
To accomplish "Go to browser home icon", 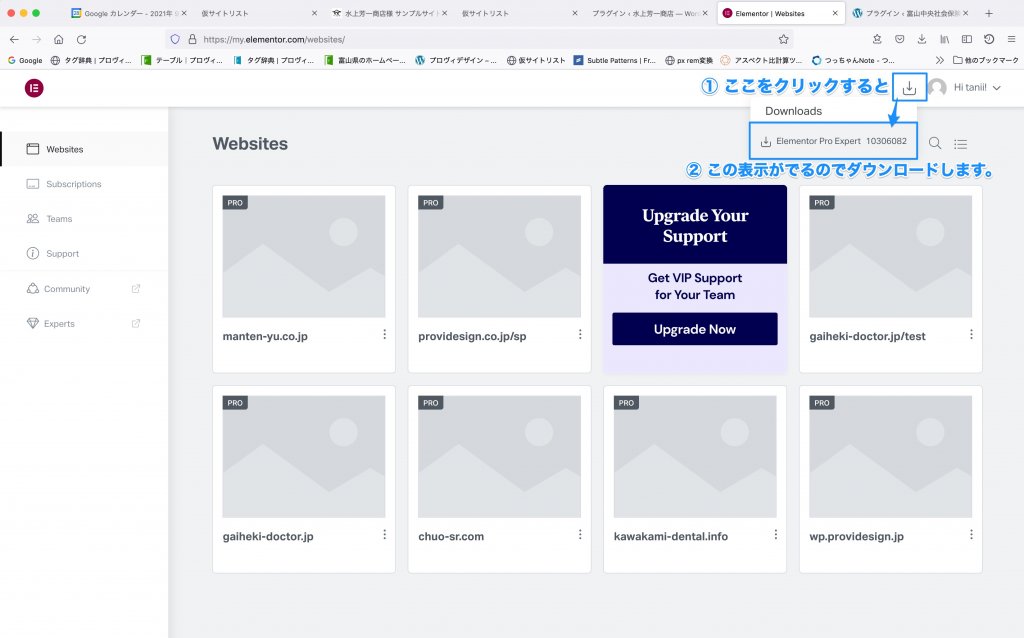I will pyautogui.click(x=58, y=39).
